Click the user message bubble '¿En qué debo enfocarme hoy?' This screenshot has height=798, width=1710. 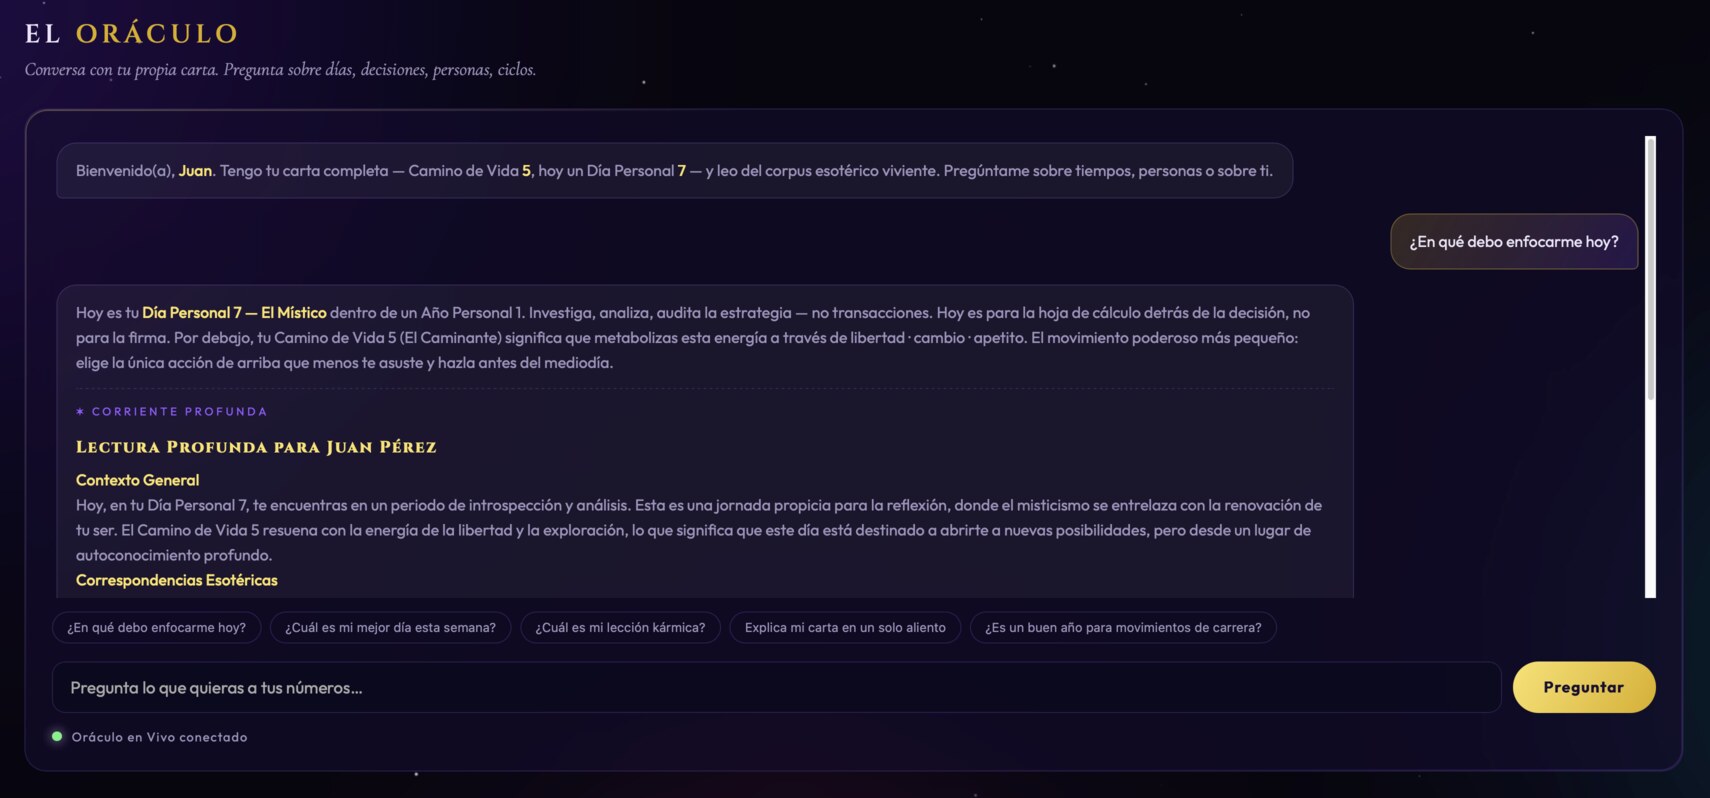click(x=1513, y=241)
